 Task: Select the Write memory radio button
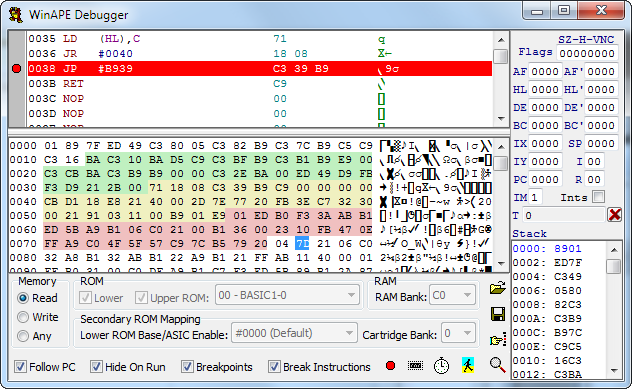pyautogui.click(x=23, y=317)
